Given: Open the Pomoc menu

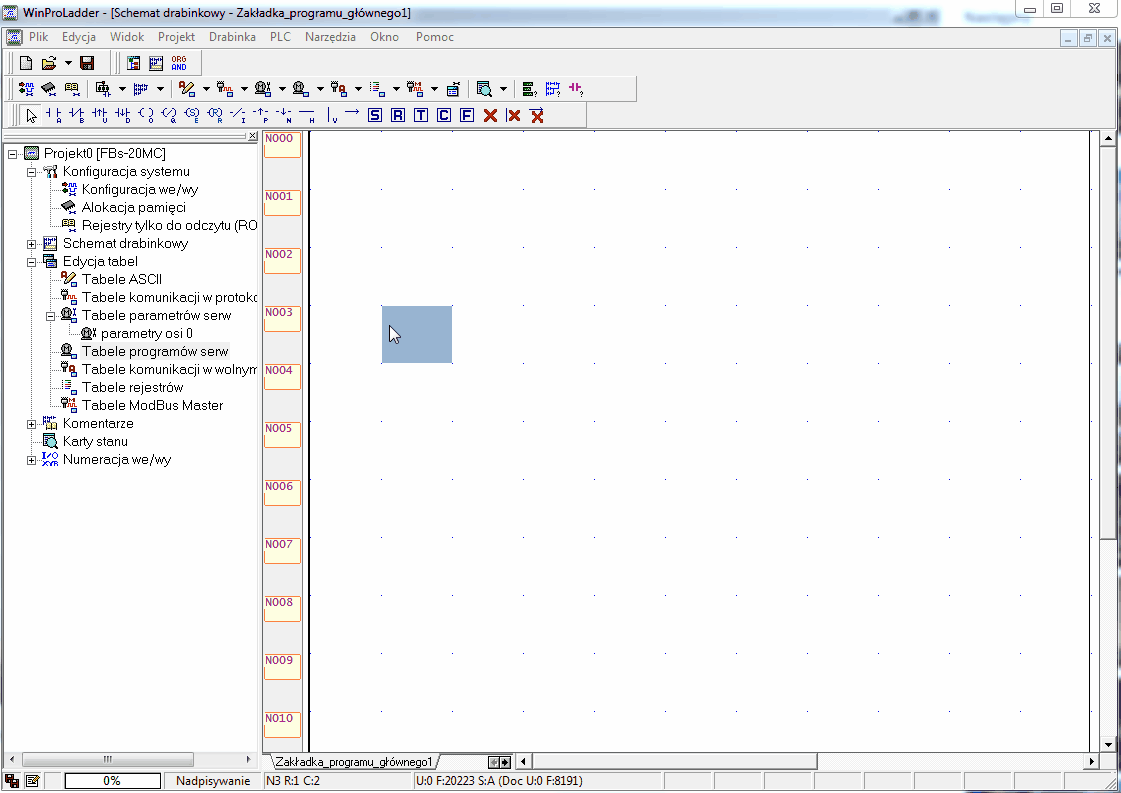Looking at the screenshot, I should pyautogui.click(x=435, y=37).
